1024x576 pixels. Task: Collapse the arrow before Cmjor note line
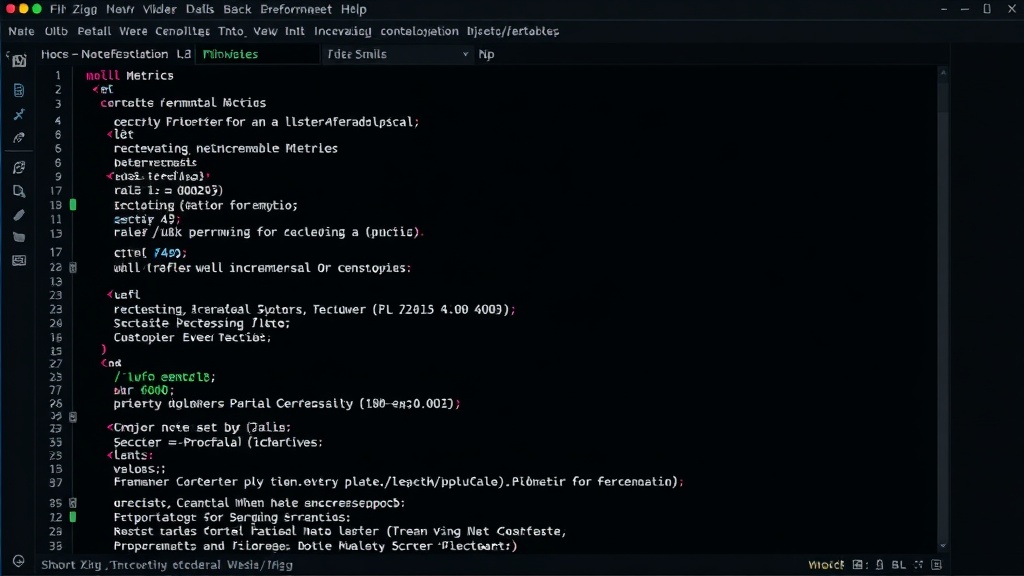pos(110,428)
